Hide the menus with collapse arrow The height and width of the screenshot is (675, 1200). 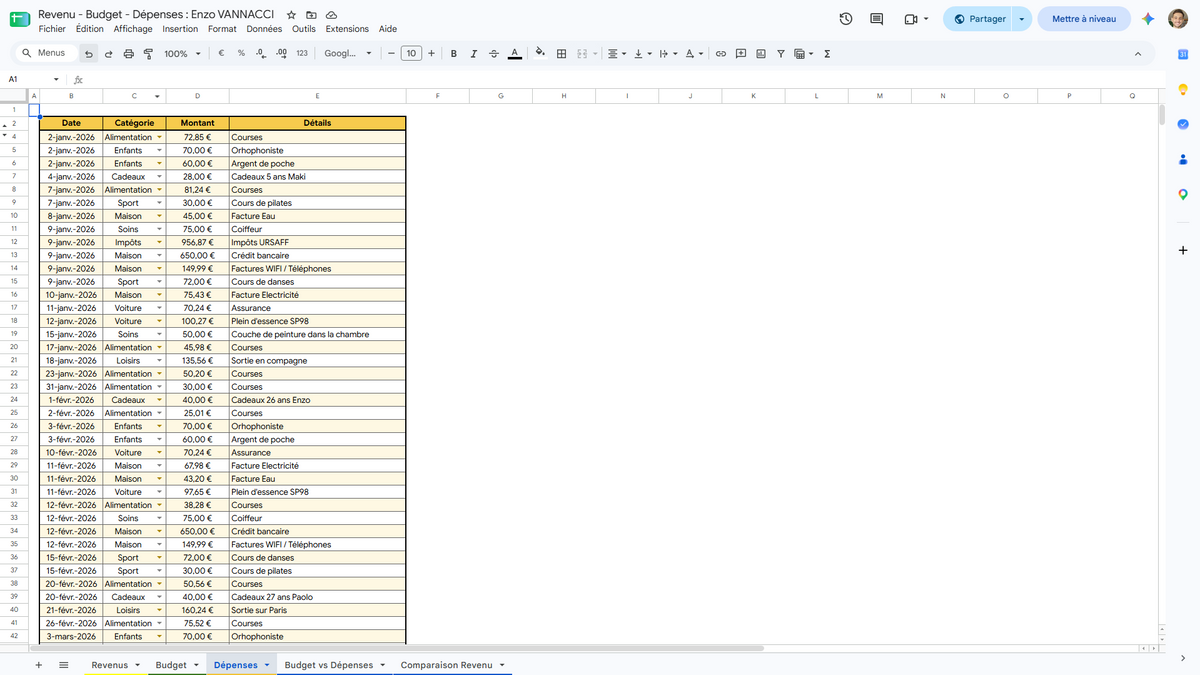(x=1138, y=54)
